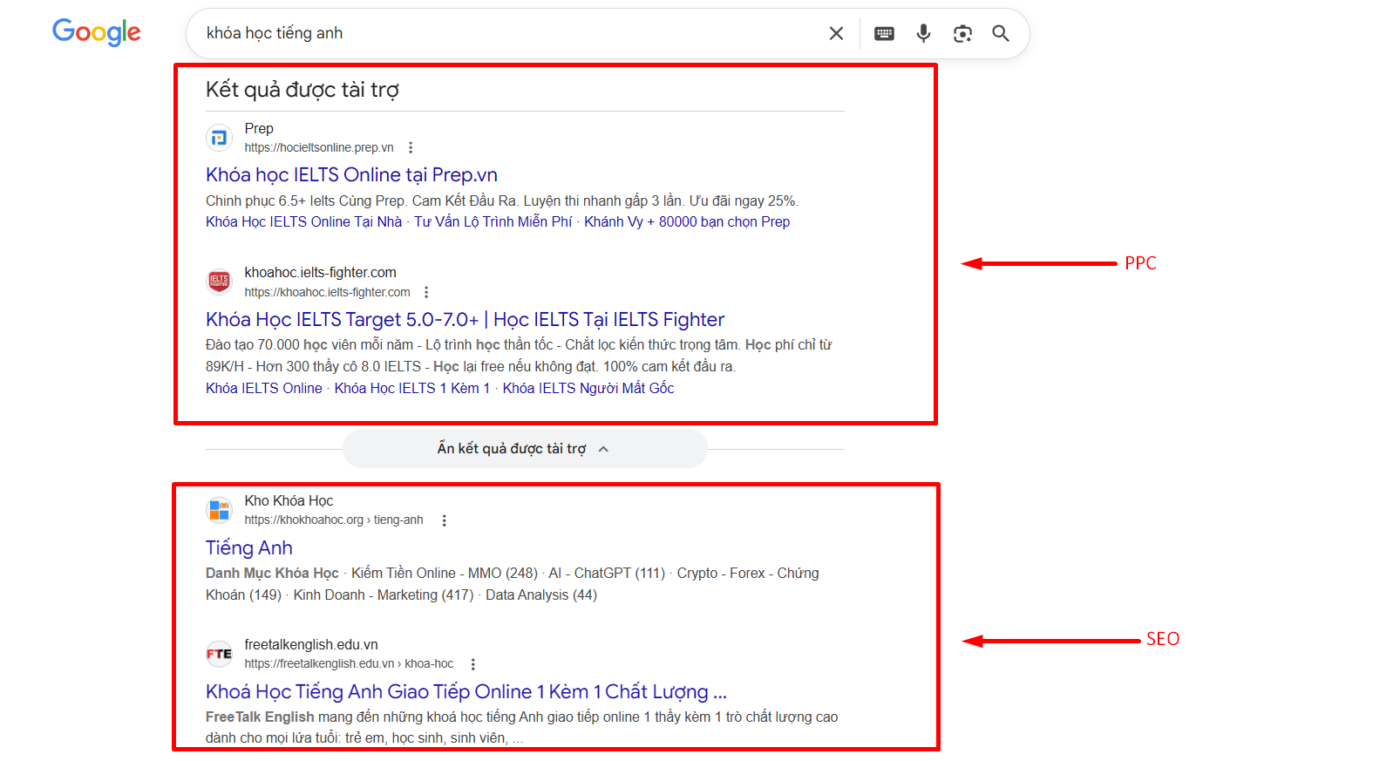Click the Kho Khóa Học favicon
The height and width of the screenshot is (761, 1400).
coord(219,510)
